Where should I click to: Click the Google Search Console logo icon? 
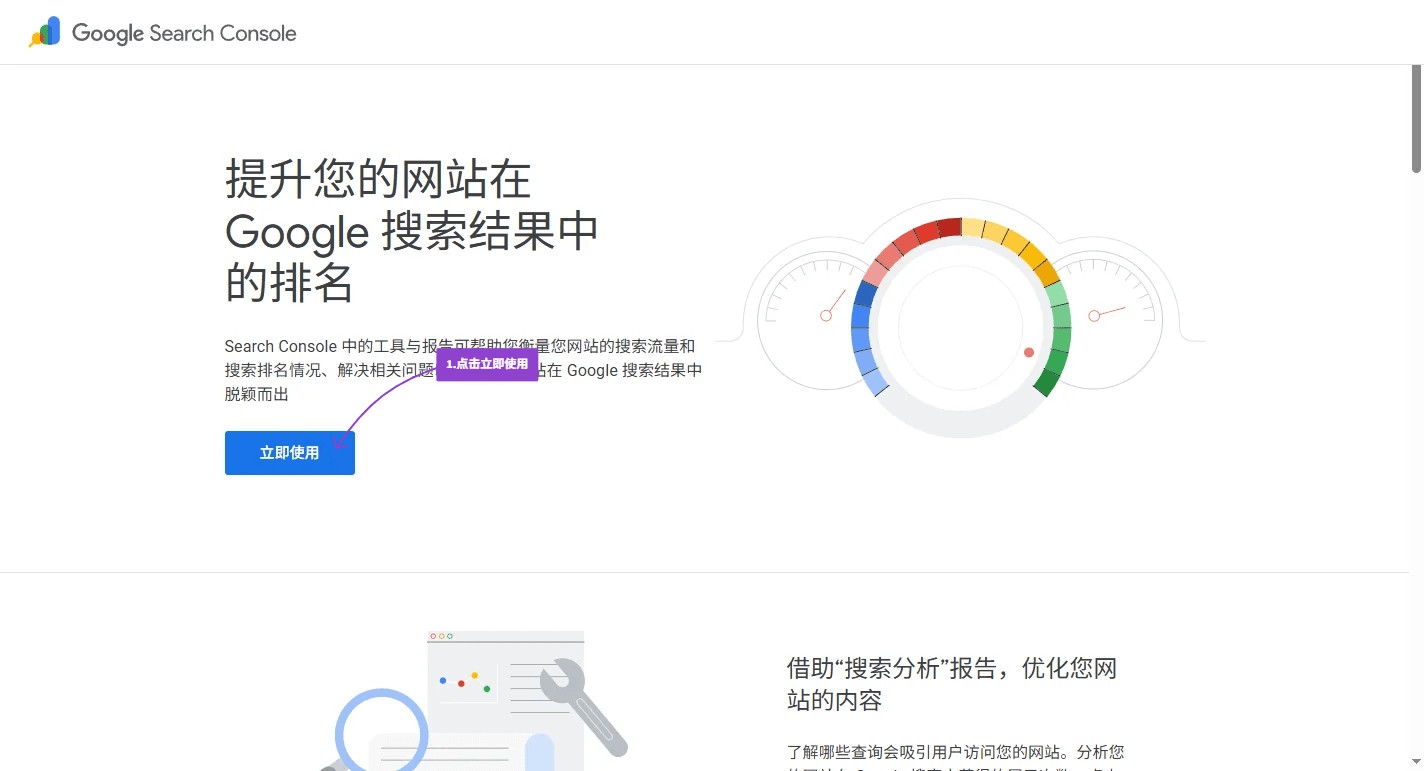tap(45, 32)
